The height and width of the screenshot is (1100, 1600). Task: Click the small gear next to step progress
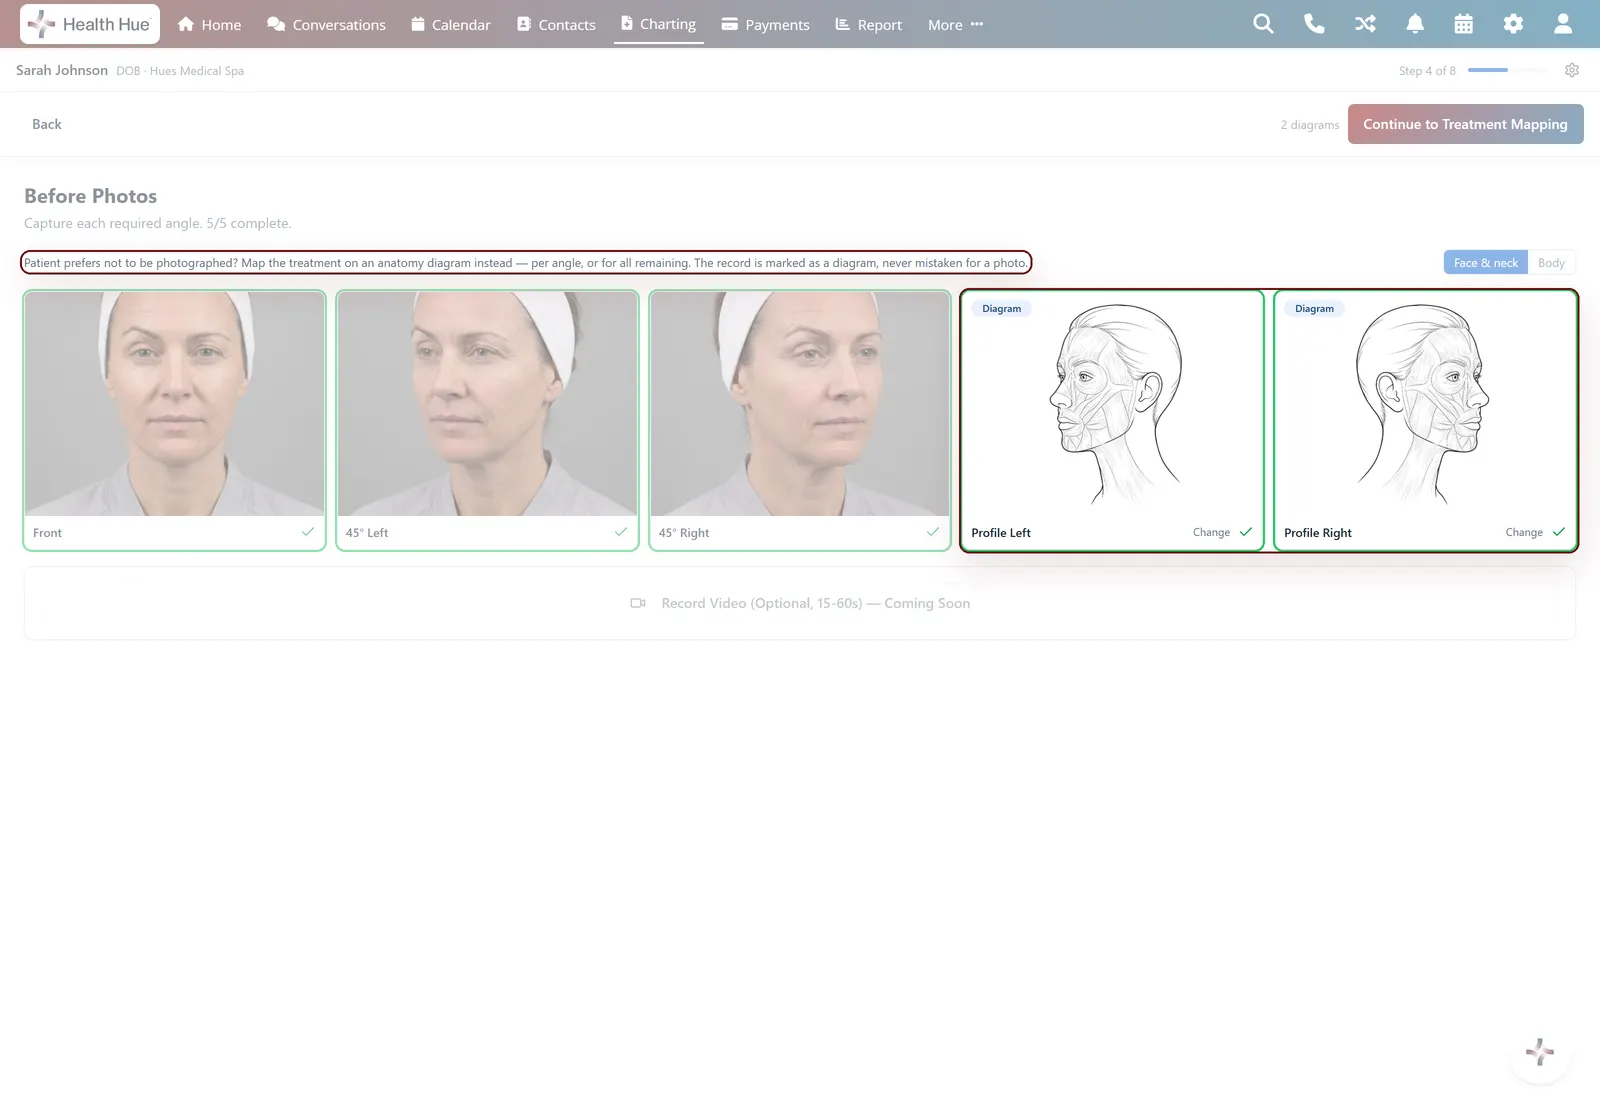point(1572,70)
